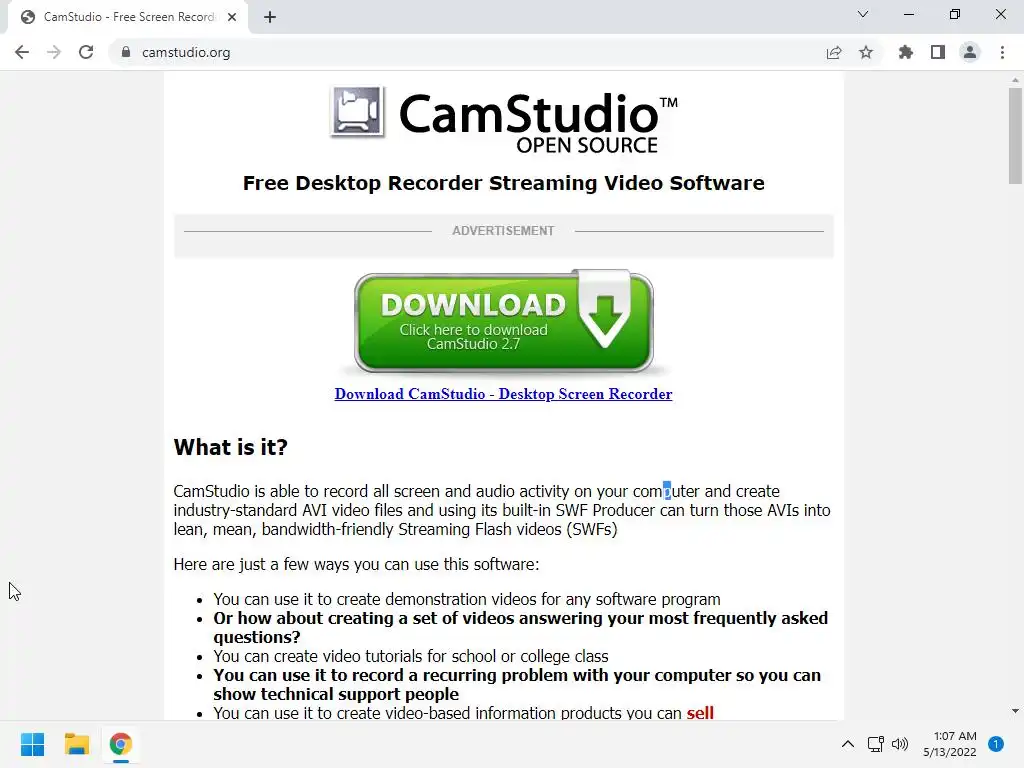Open the Chrome side panel
The height and width of the screenshot is (768, 1024).
938,52
